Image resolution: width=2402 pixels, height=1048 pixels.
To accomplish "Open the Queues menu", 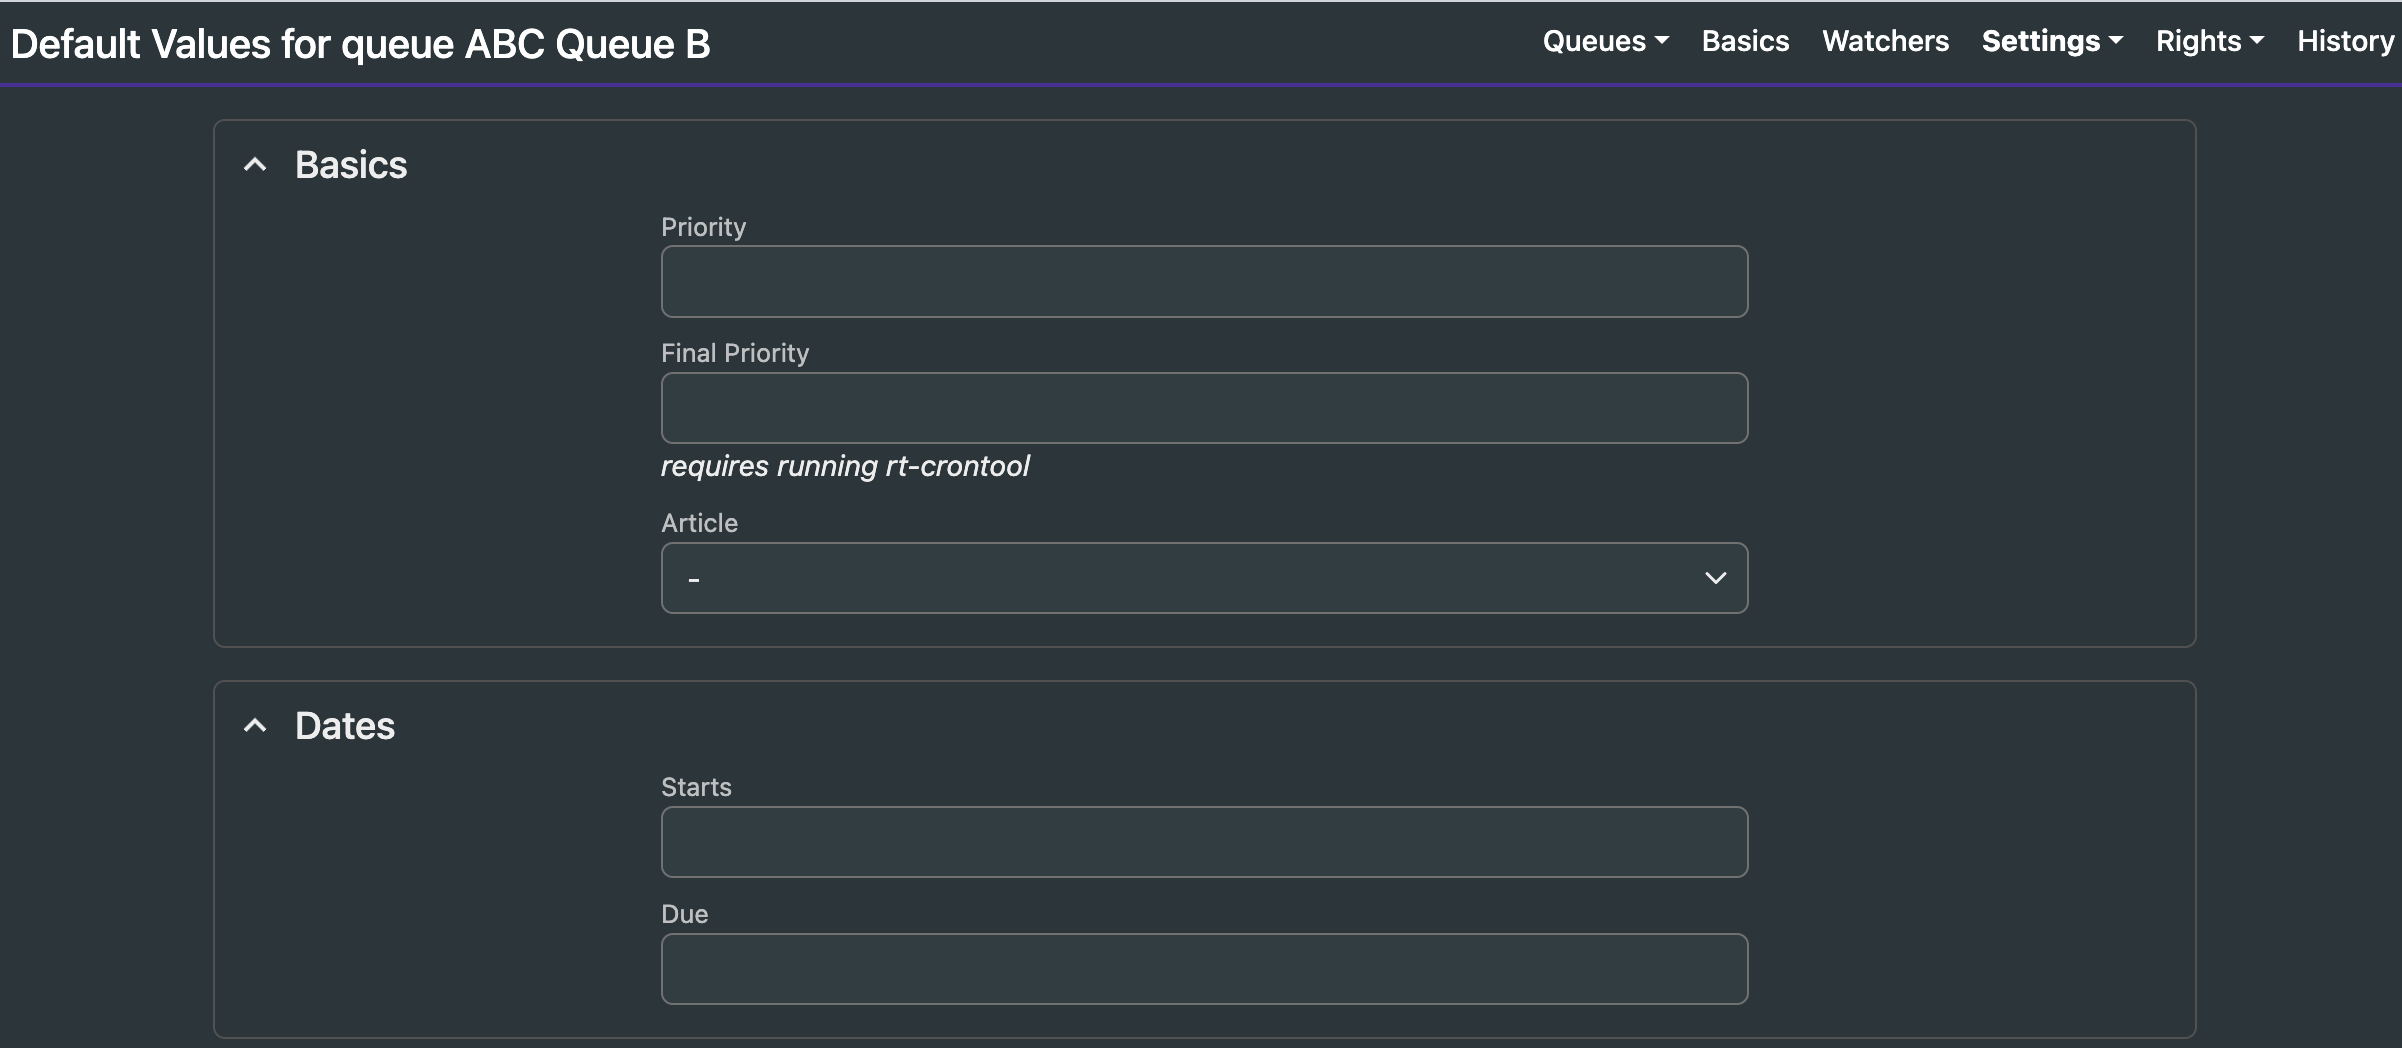I will 1605,41.
